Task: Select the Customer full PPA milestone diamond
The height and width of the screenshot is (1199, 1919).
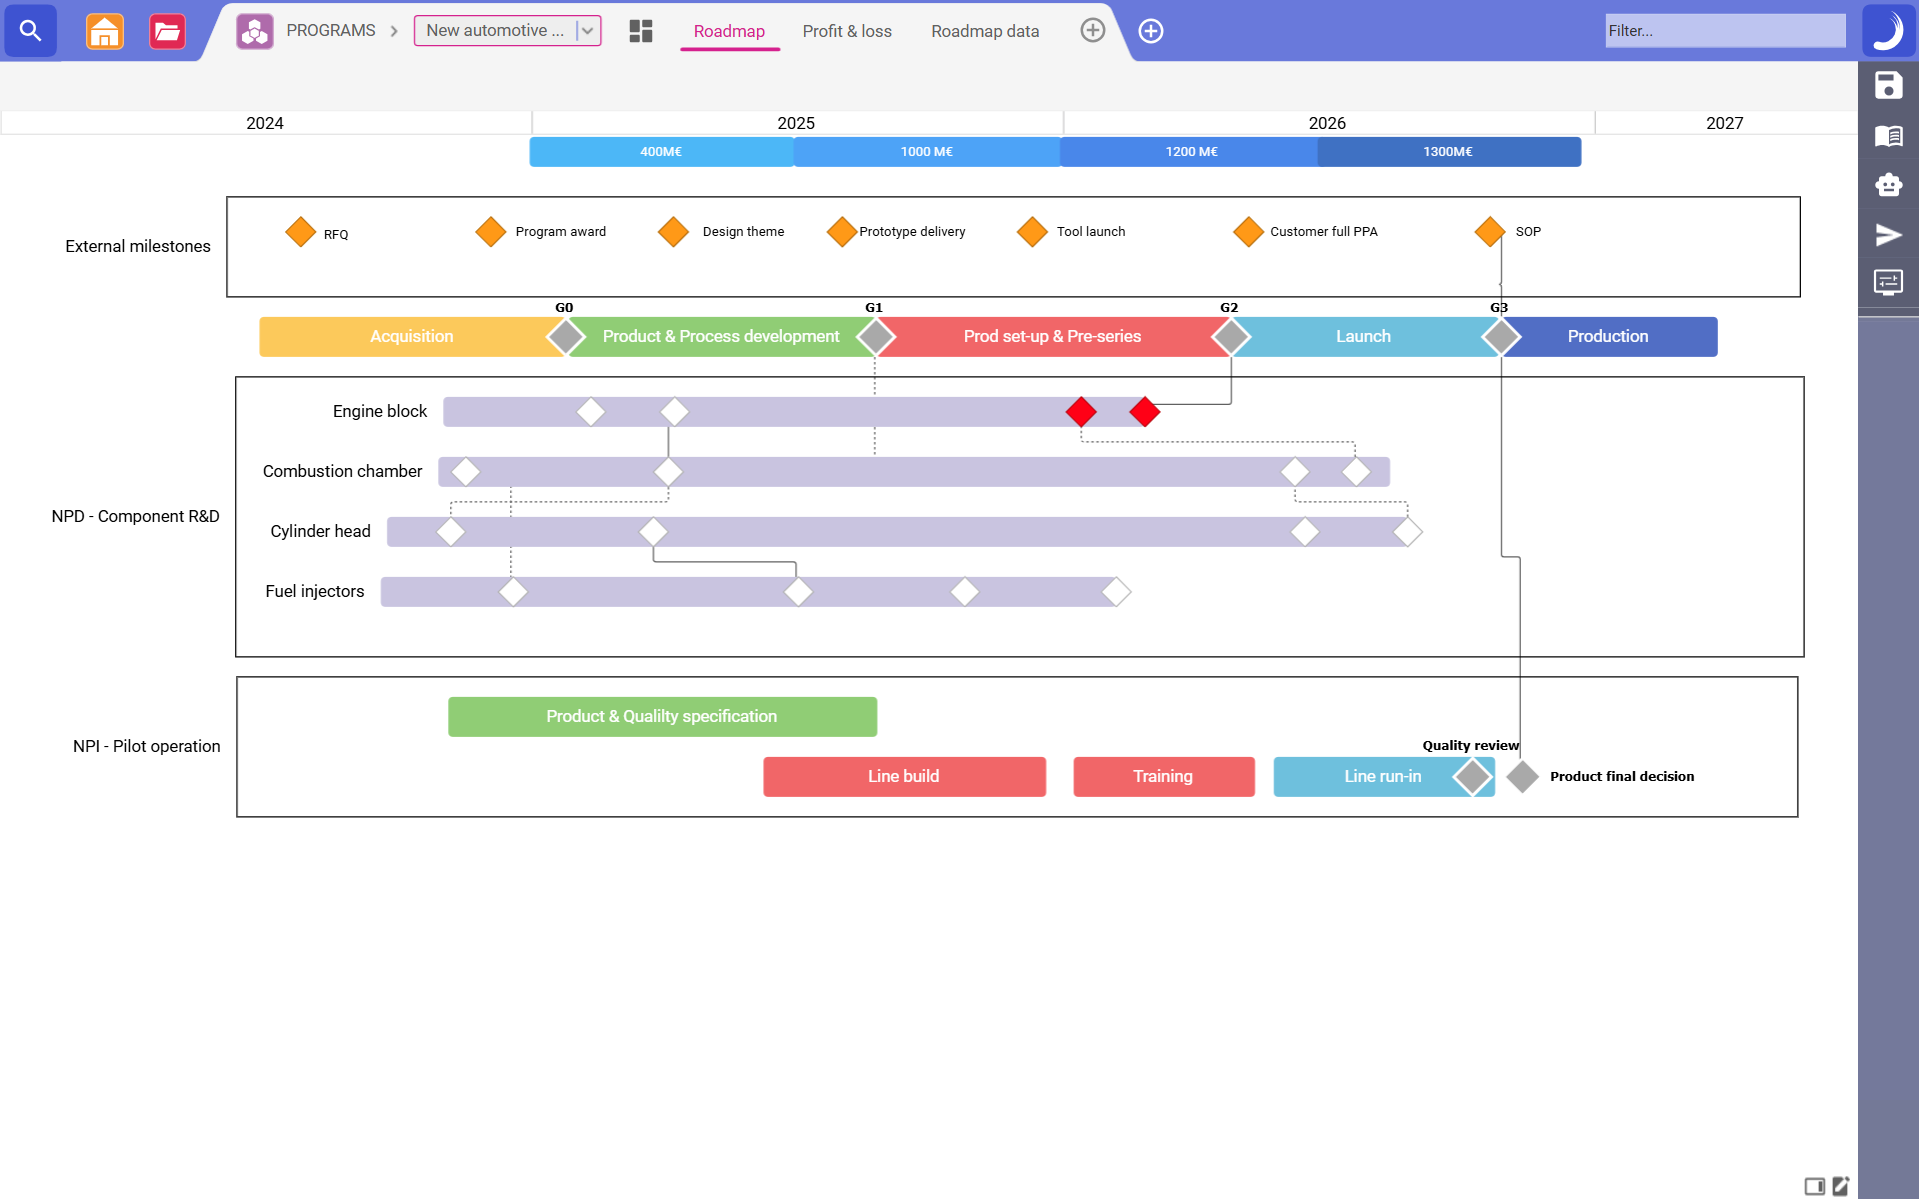Action: 1248,232
